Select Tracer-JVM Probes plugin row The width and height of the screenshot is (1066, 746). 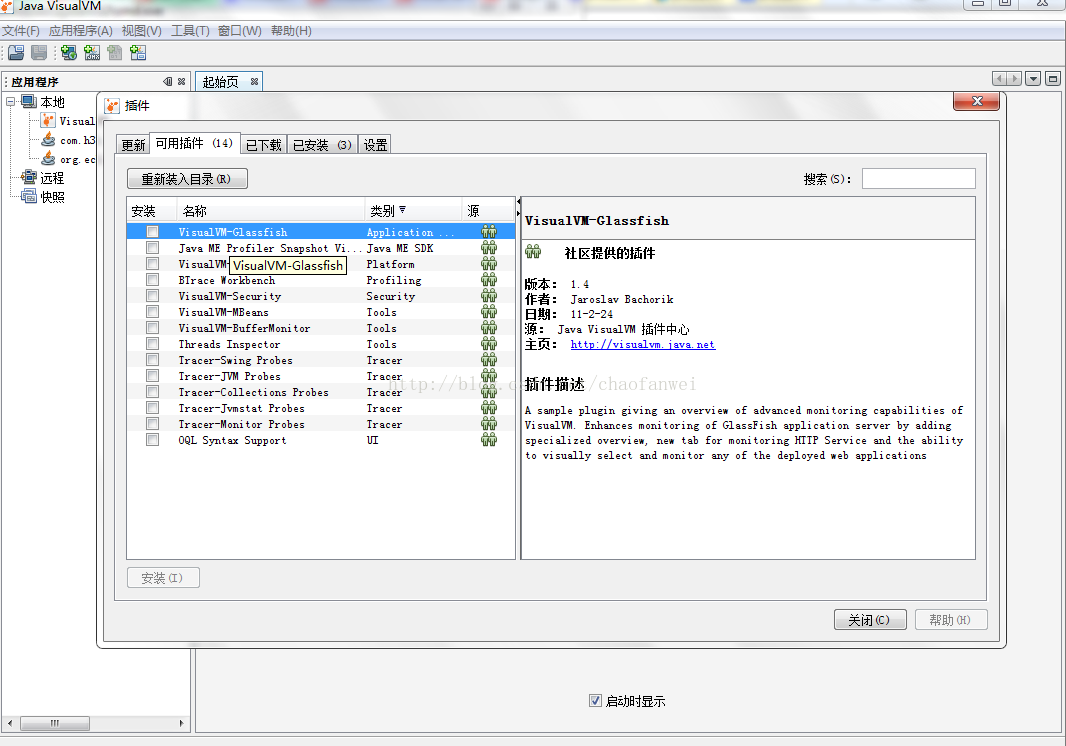320,376
